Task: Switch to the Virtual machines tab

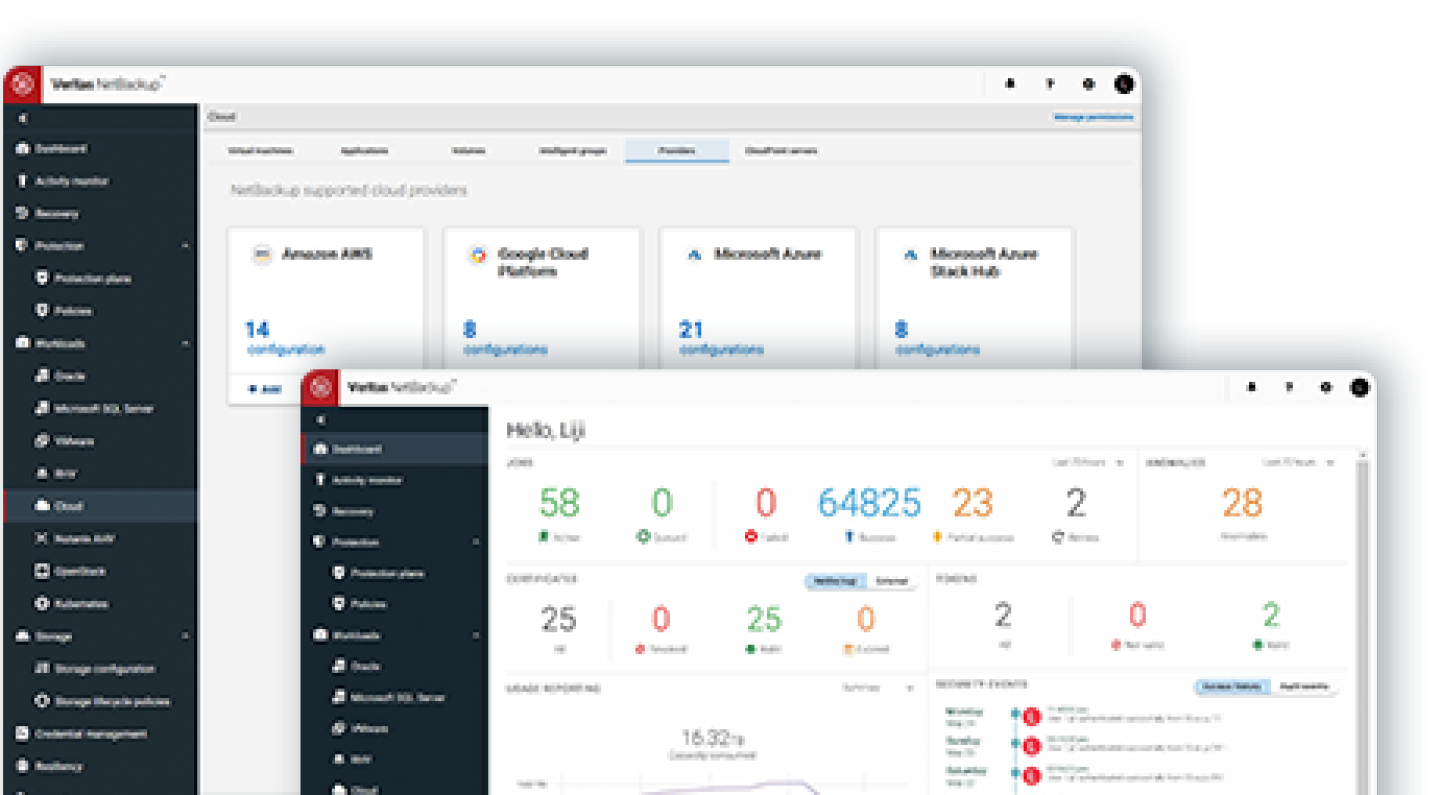Action: point(260,151)
